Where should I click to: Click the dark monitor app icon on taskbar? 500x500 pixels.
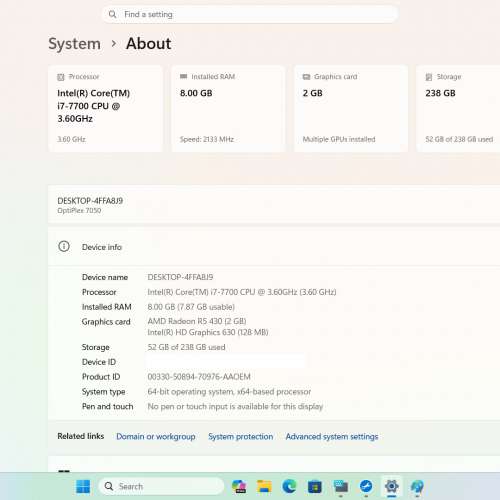[341, 487]
